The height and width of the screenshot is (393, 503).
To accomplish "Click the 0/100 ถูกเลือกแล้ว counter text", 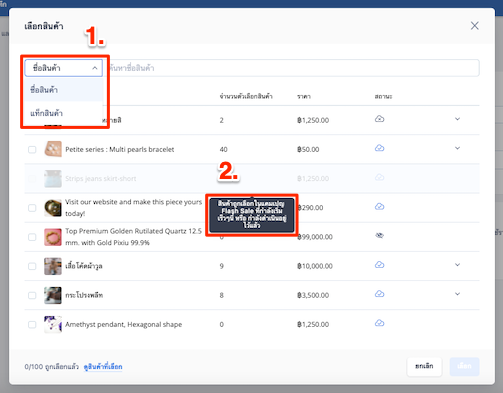I will coord(52,367).
